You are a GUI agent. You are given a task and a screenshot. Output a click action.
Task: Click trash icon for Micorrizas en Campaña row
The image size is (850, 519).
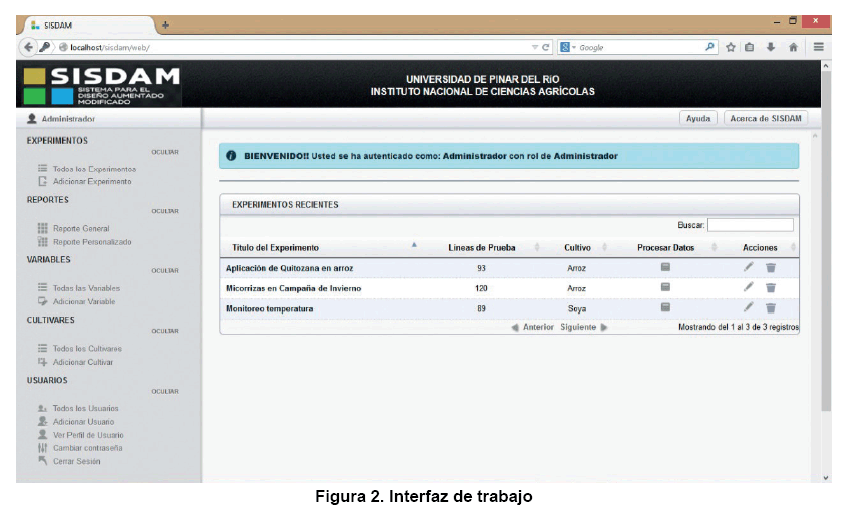point(770,288)
